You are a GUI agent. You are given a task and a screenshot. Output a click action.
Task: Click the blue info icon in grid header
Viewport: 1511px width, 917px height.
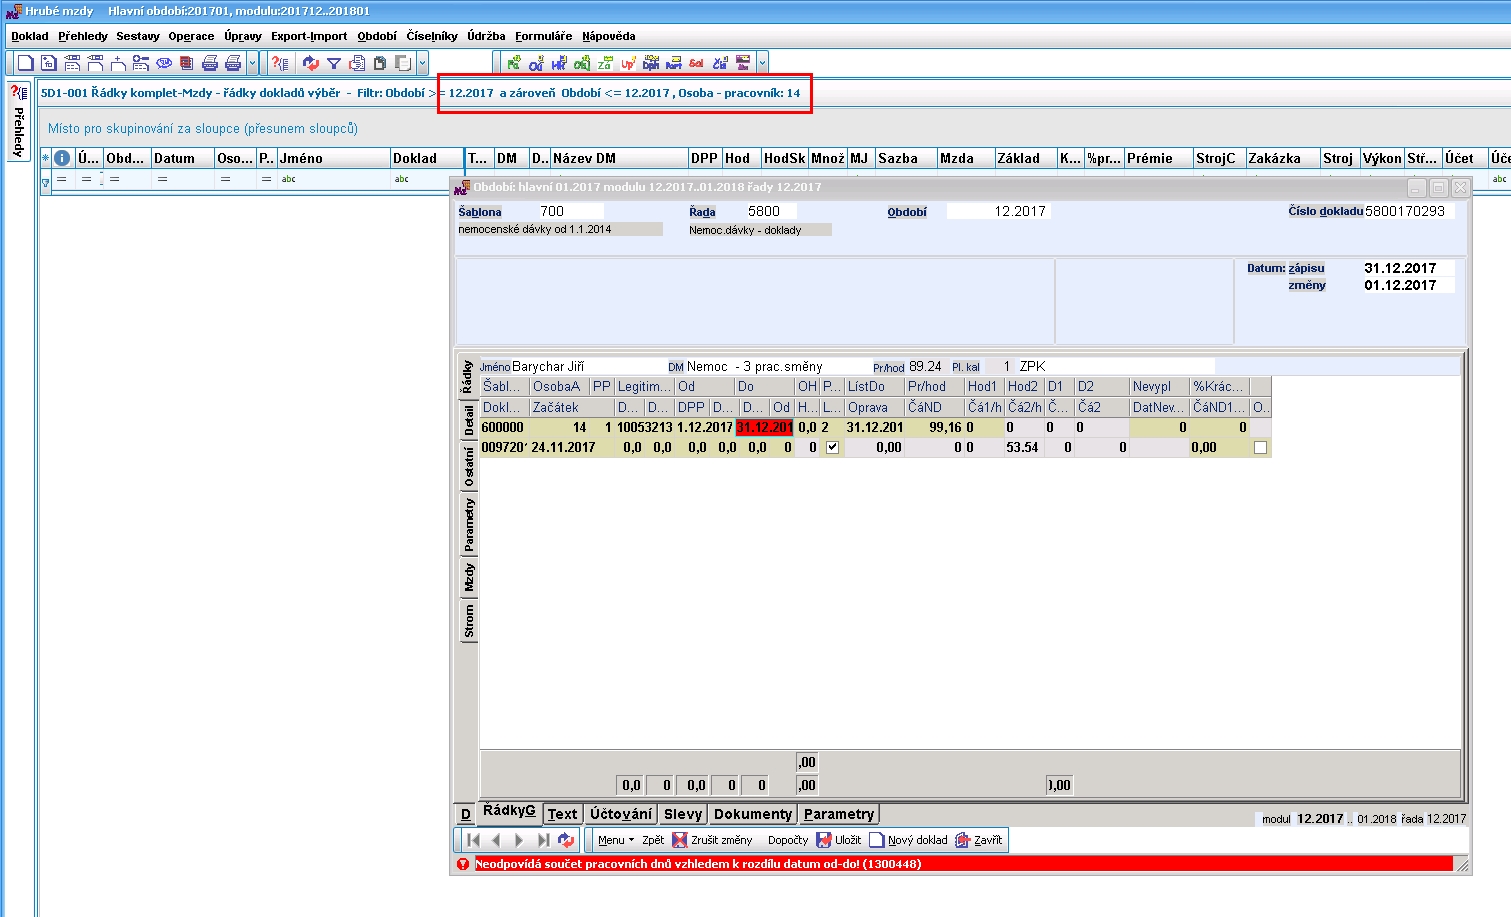point(62,158)
